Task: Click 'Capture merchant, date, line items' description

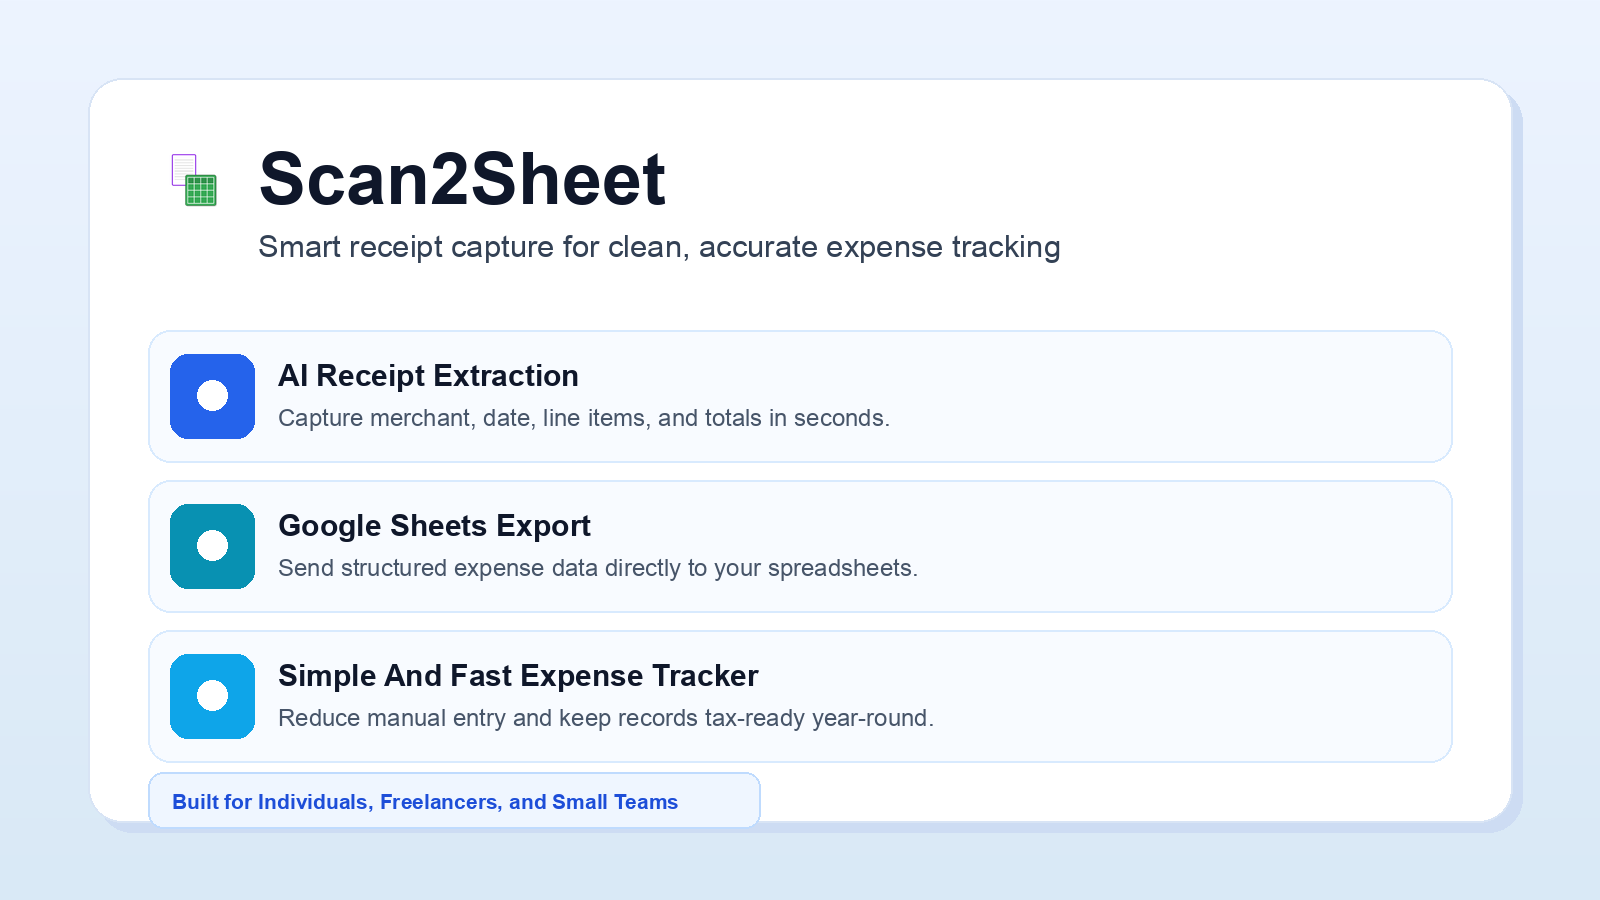Action: [584, 418]
